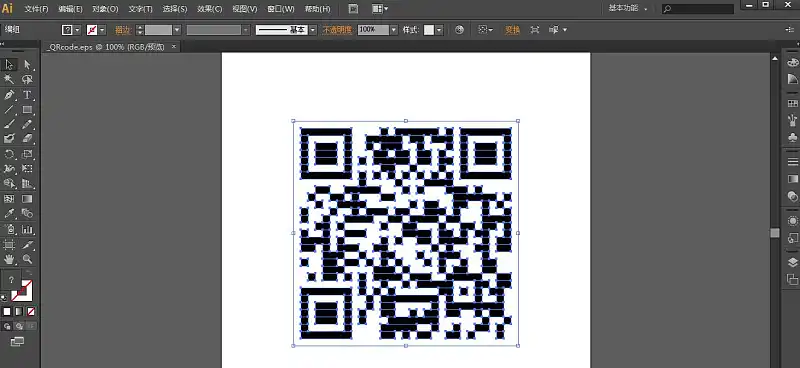Open the 文件(F) menu
The width and height of the screenshot is (800, 368).
click(37, 9)
